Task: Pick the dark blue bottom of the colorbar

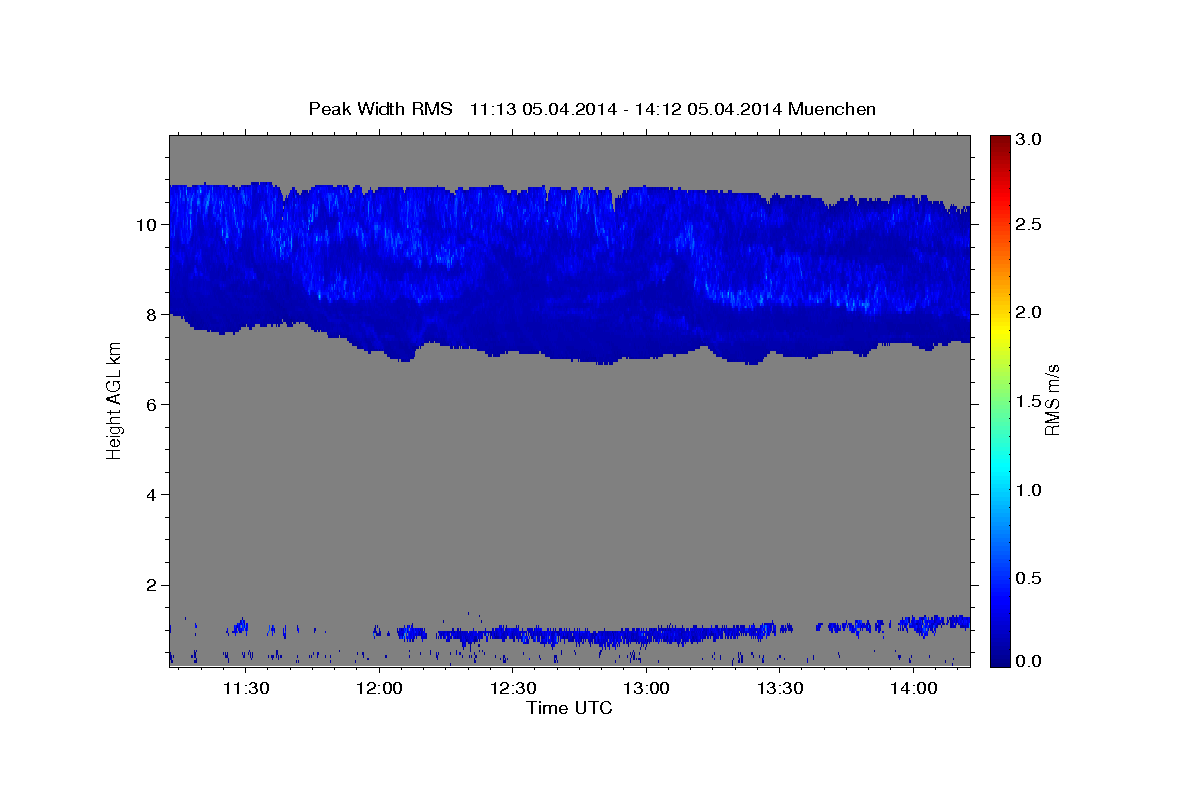Action: (x=999, y=659)
